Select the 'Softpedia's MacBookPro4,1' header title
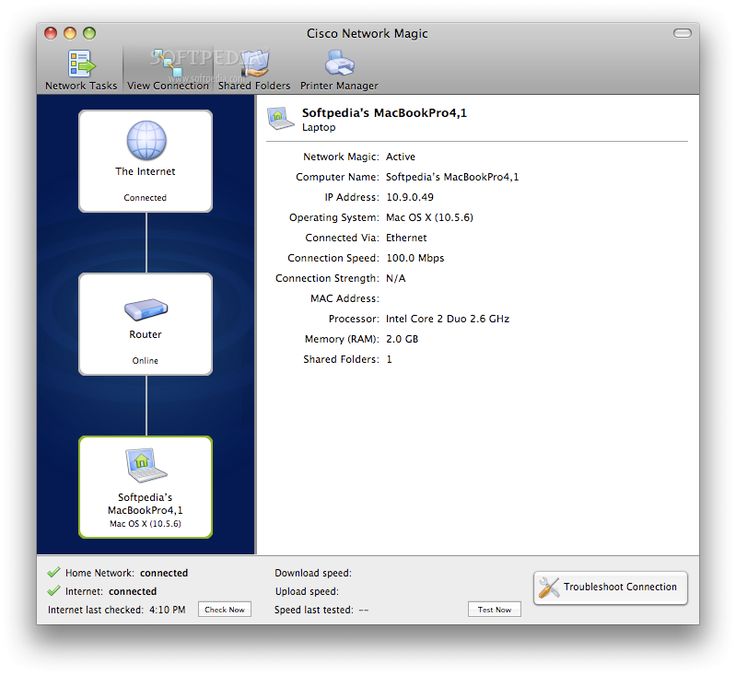This screenshot has height=675, width=736. point(384,113)
